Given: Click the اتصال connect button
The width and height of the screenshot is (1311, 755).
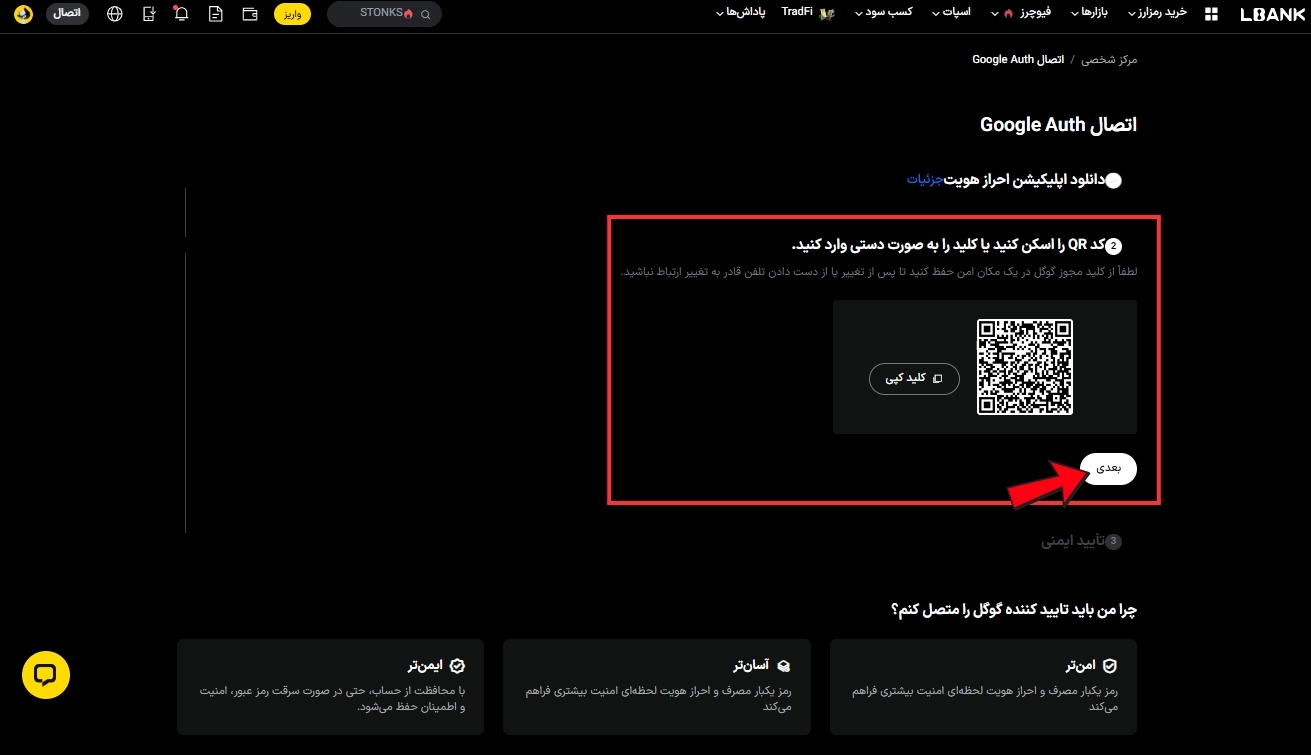Looking at the screenshot, I should tap(67, 15).
